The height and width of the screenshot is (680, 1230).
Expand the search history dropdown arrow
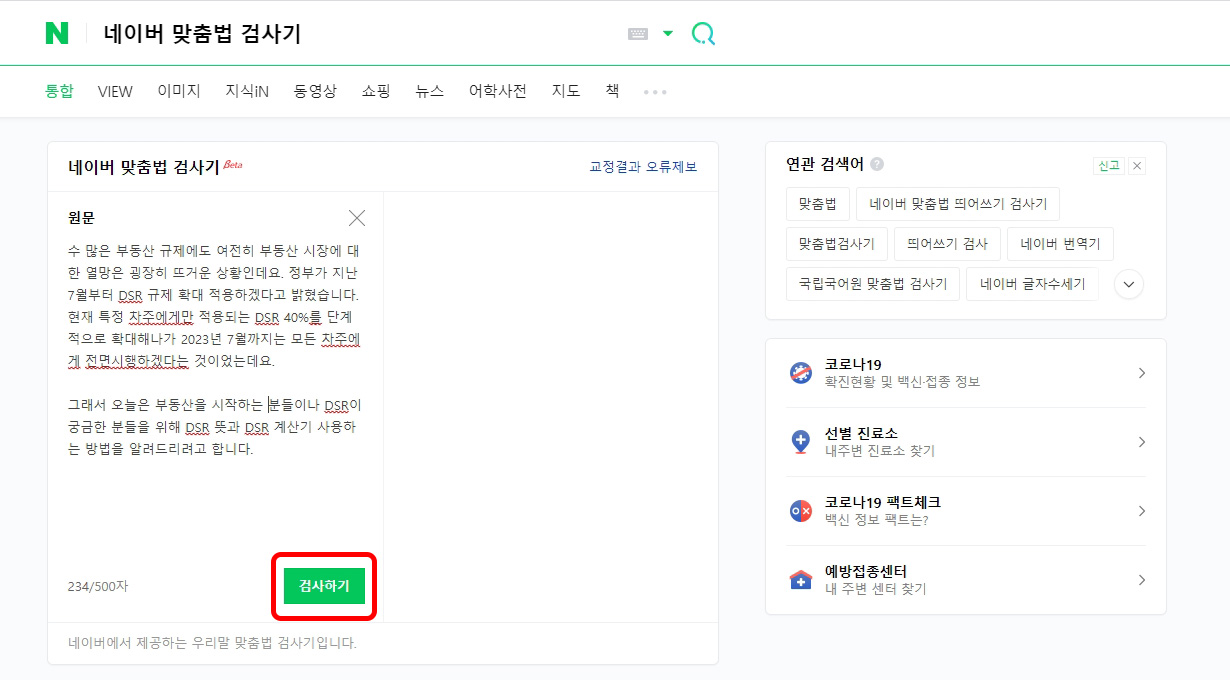pos(668,34)
